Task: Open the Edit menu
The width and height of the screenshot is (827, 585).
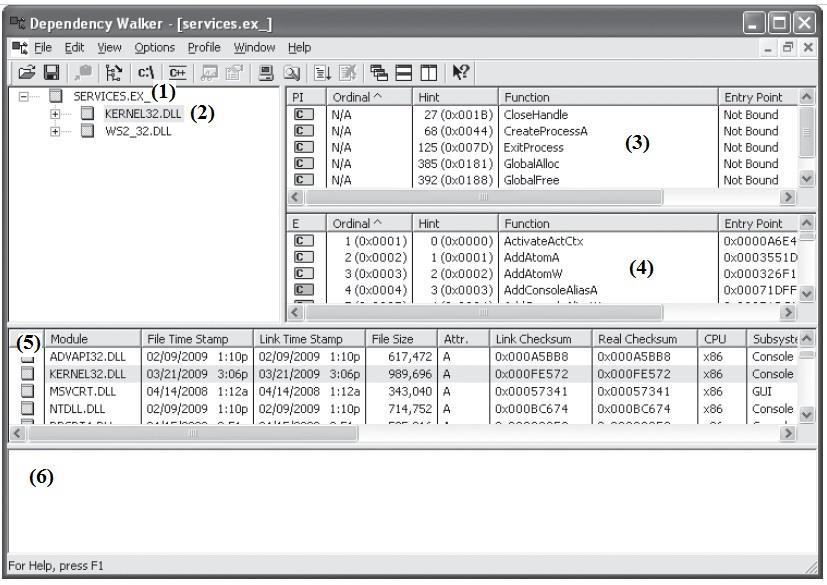Action: (x=74, y=48)
